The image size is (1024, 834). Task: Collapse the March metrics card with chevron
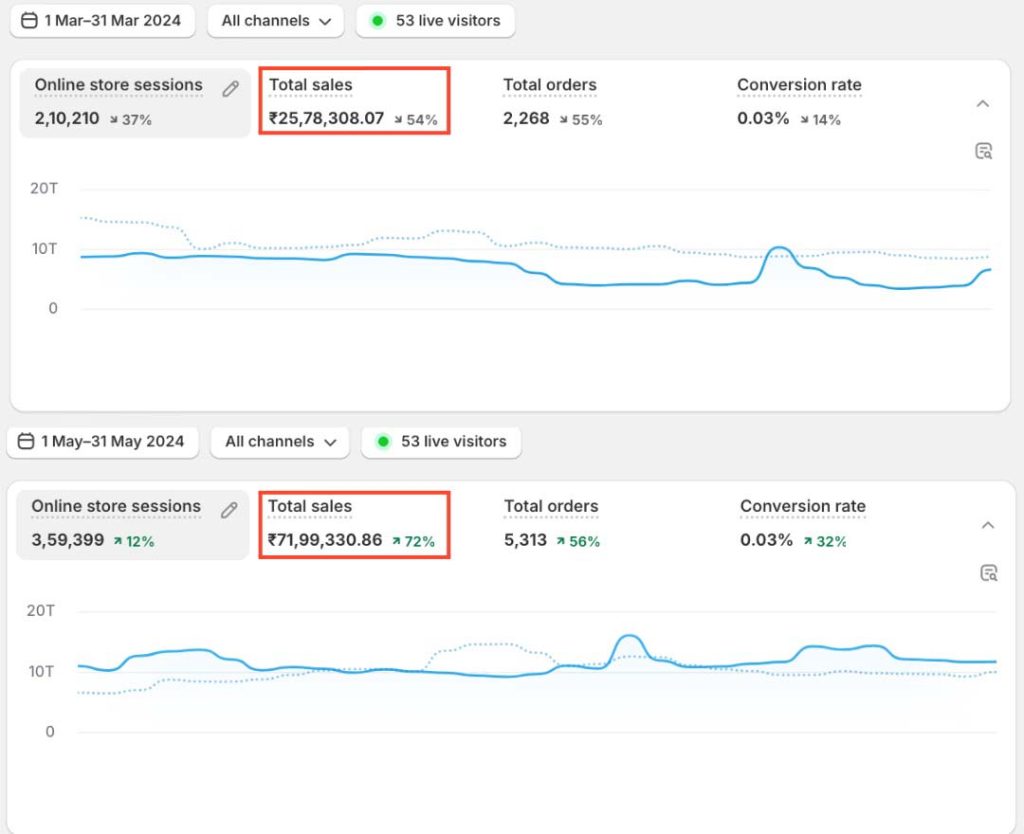(x=982, y=104)
